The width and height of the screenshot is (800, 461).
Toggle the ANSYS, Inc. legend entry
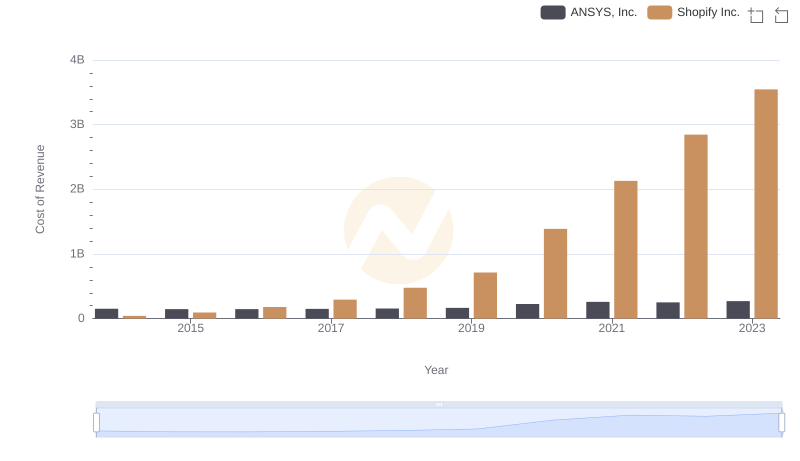589,12
